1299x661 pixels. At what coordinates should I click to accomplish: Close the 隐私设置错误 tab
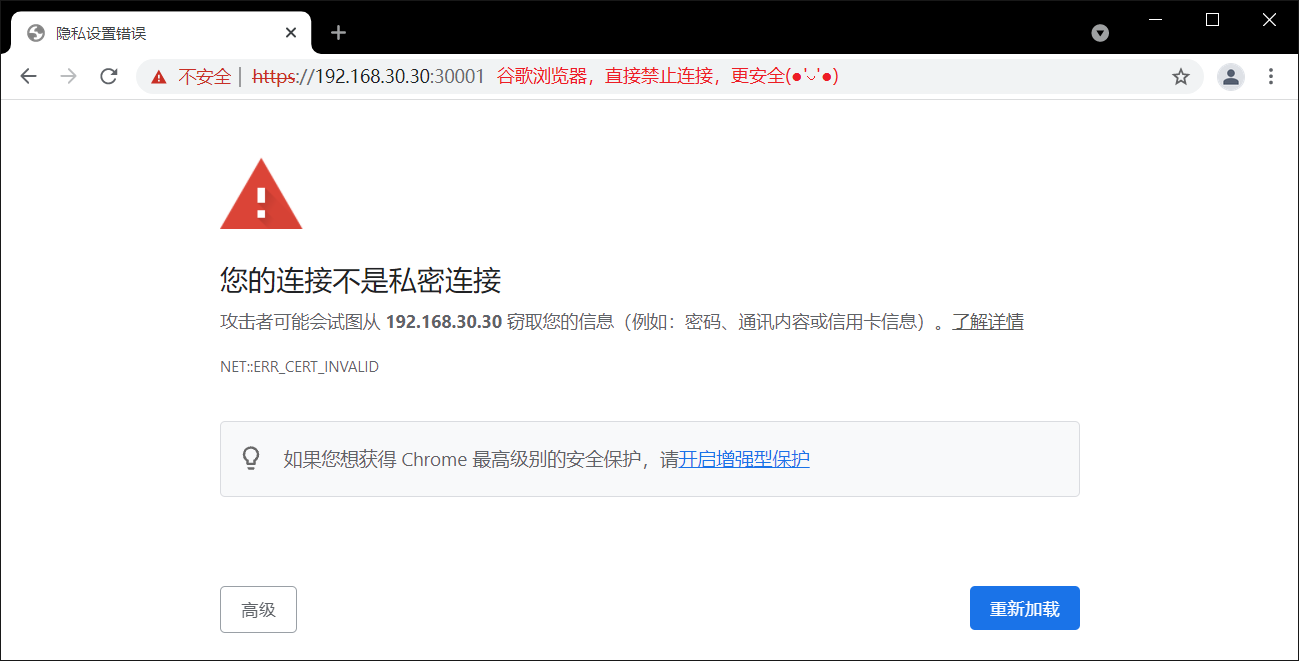pos(291,33)
